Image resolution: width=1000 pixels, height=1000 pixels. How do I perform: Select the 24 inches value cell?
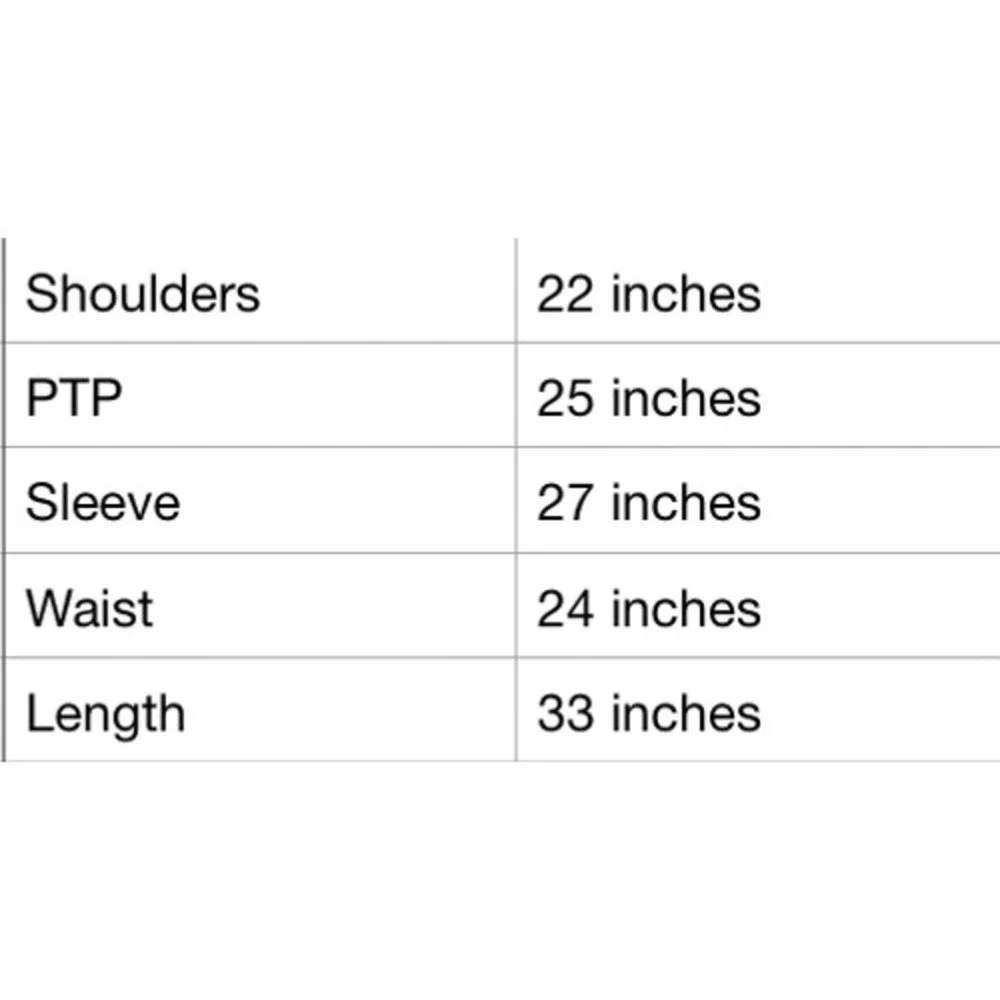point(758,605)
